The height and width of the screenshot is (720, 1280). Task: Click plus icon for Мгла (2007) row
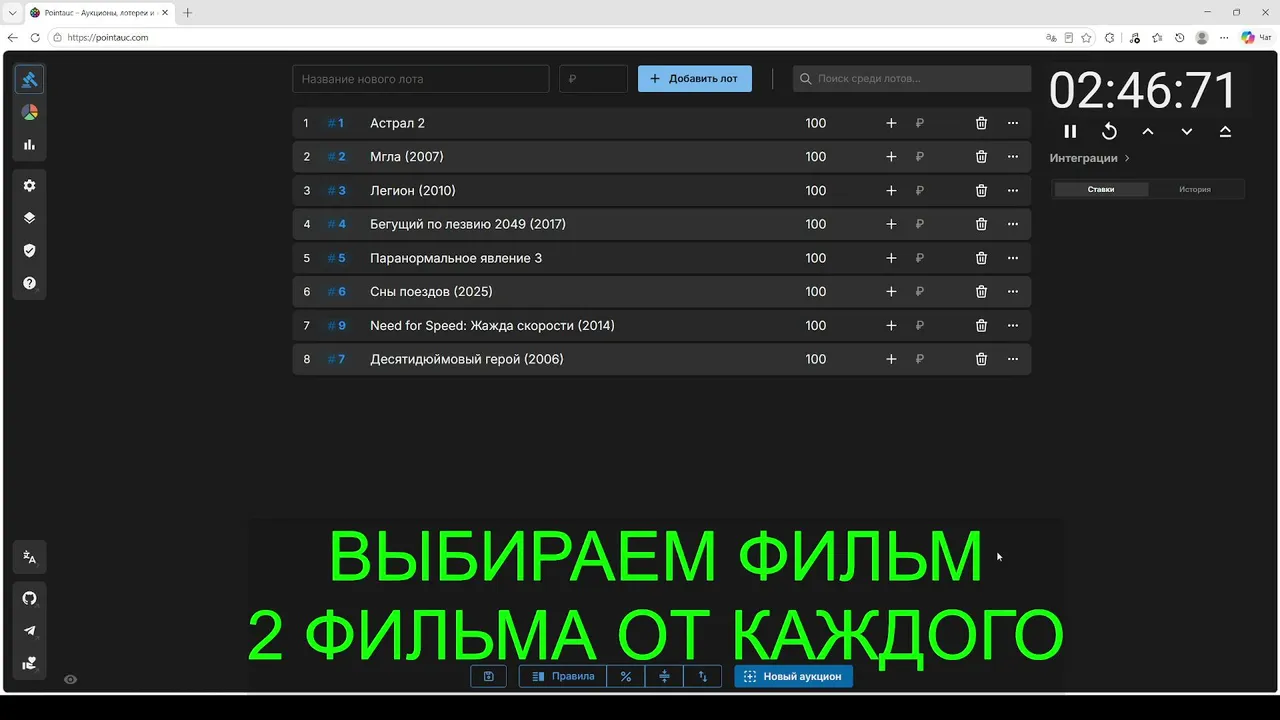pyautogui.click(x=891, y=157)
